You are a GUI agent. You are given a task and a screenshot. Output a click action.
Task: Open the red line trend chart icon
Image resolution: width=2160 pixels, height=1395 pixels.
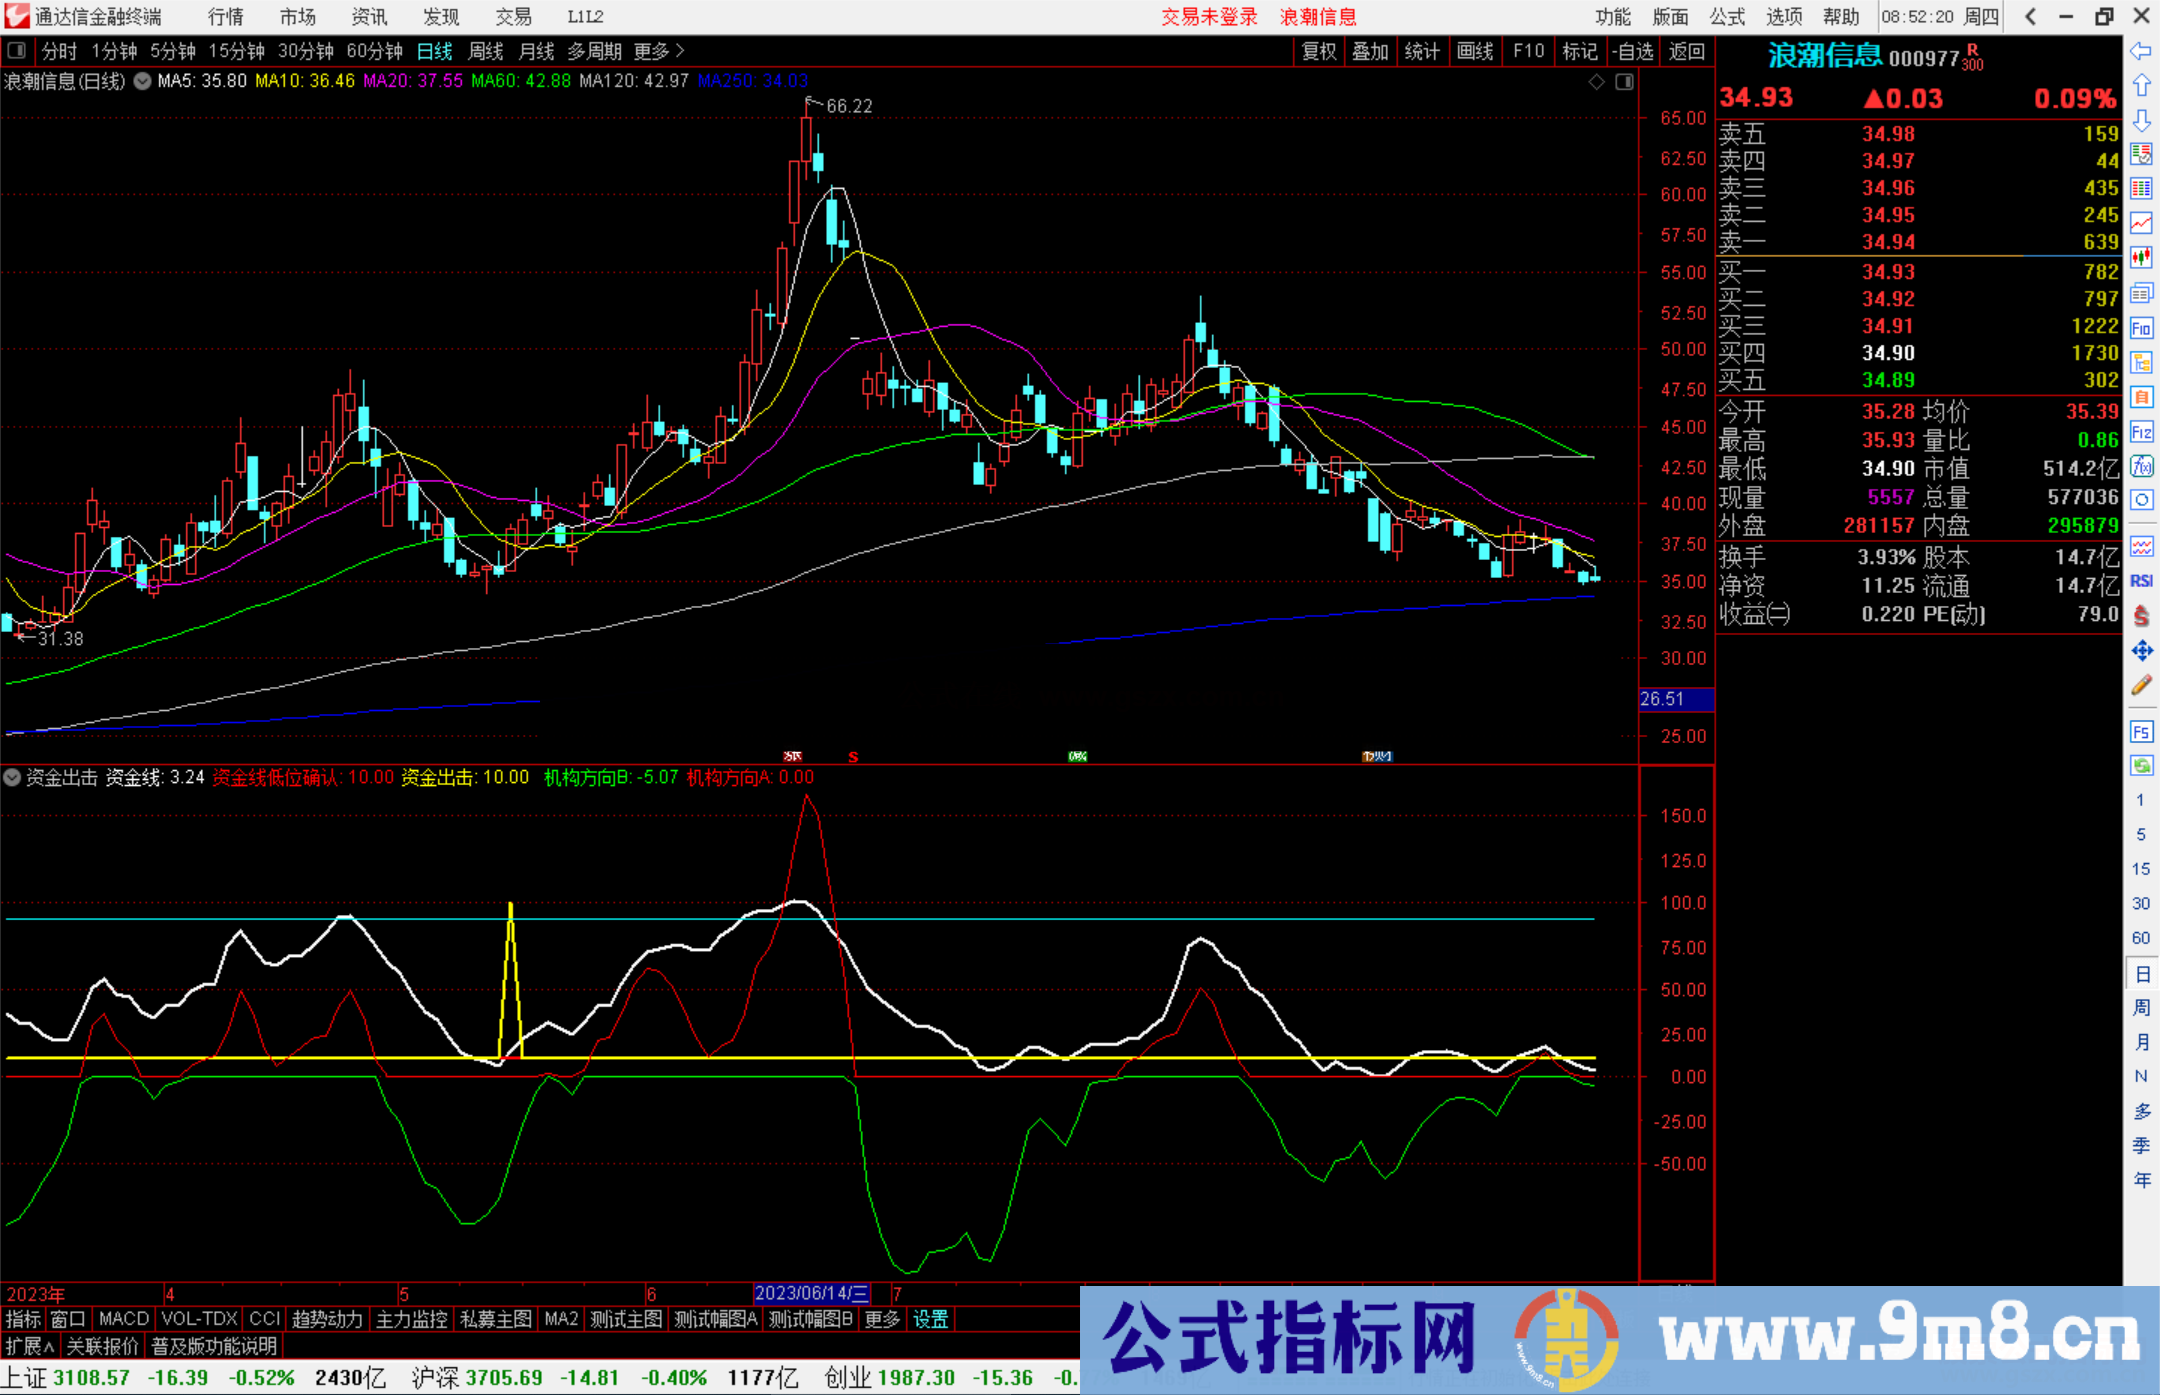pyautogui.click(x=2141, y=223)
